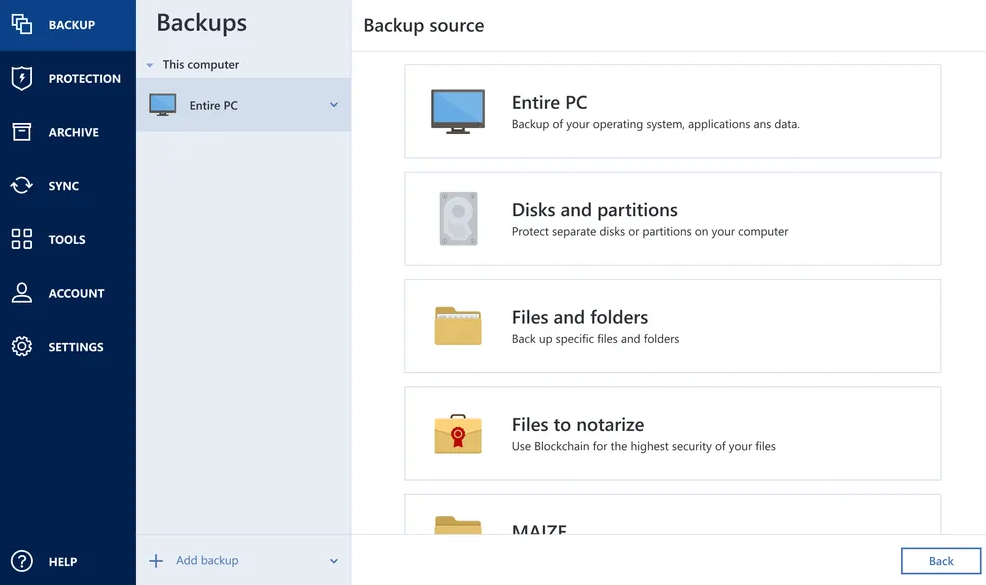The height and width of the screenshot is (585, 986).
Task: Choose Files and folders as backup source
Action: coord(673,326)
